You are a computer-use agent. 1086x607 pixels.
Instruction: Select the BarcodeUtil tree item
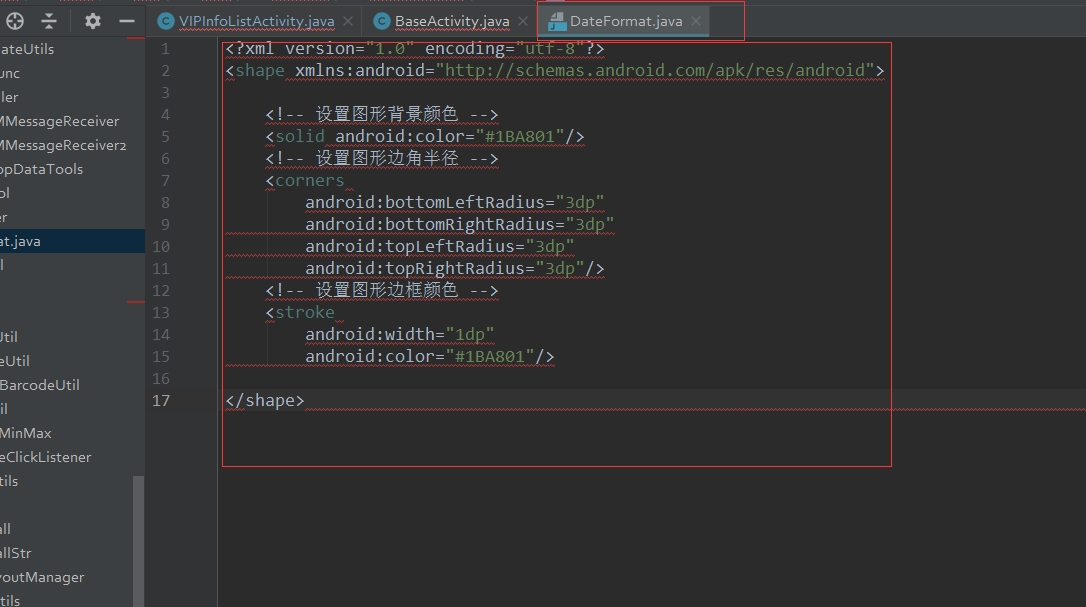pyautogui.click(x=39, y=385)
